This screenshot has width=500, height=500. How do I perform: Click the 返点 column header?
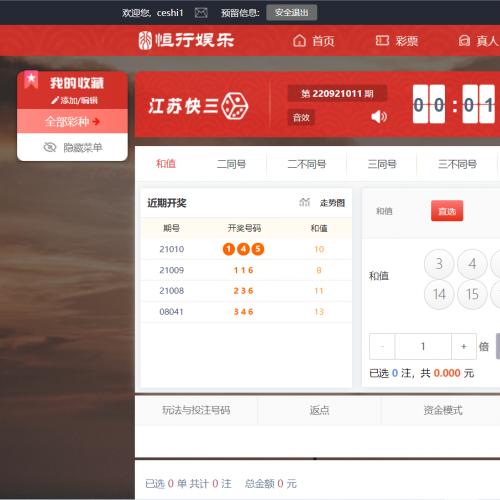point(319,410)
